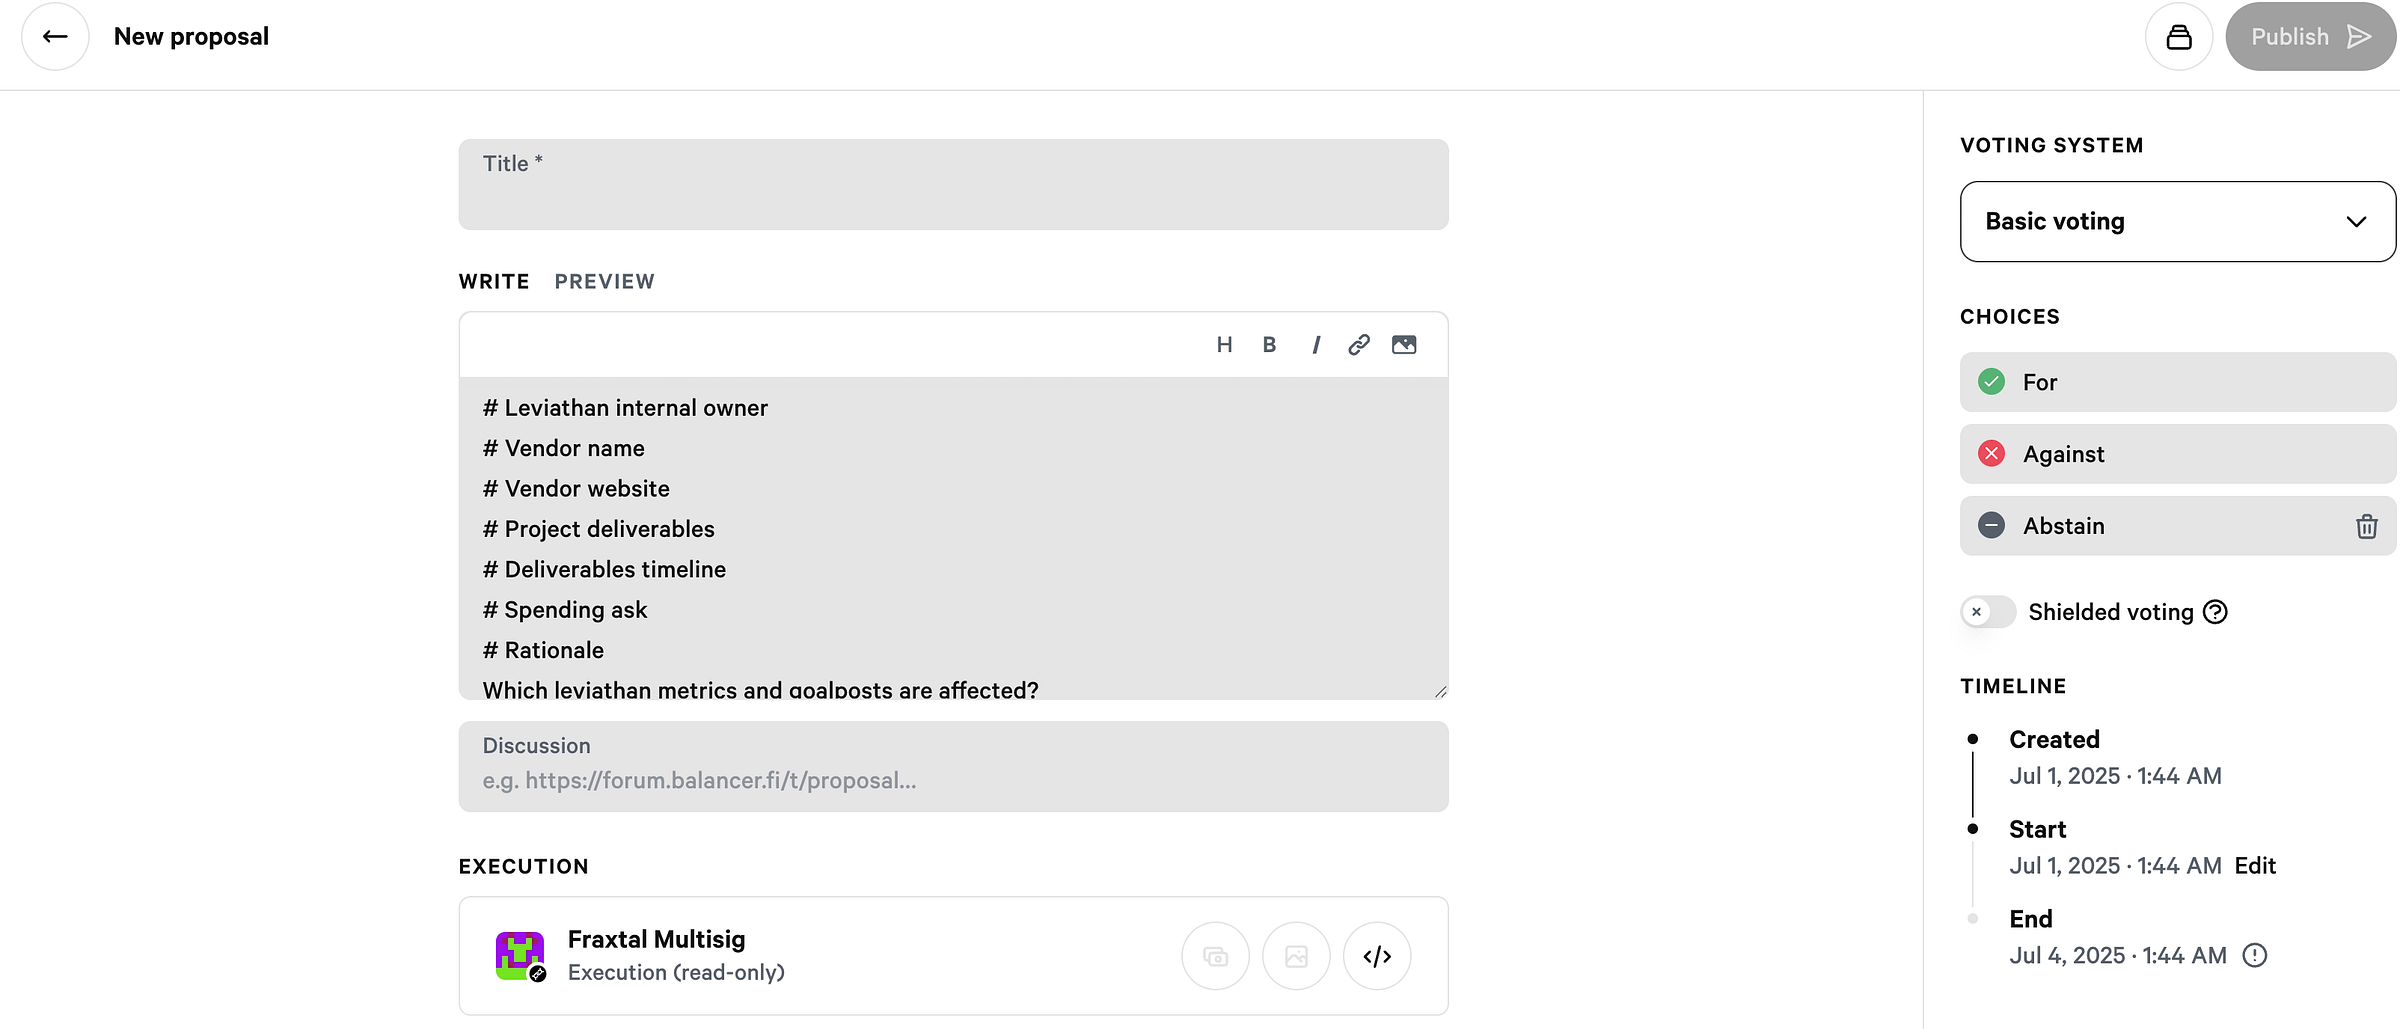Edit the Start date

[2255, 866]
